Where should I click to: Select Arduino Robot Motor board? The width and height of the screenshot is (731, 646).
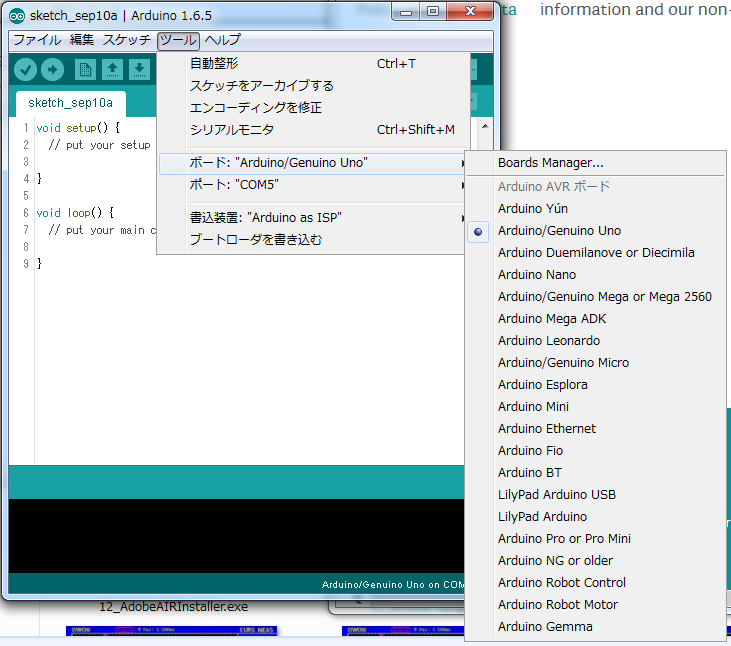tap(595, 605)
